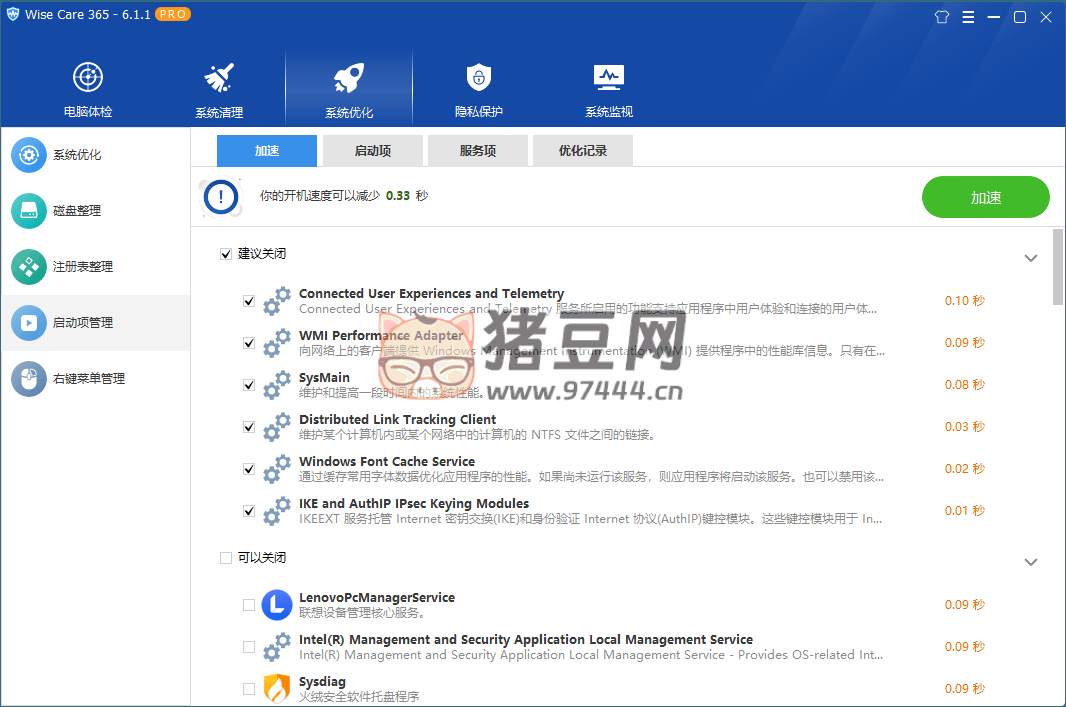Enable the Sysdiag checkbox
1066x707 pixels.
coord(249,689)
